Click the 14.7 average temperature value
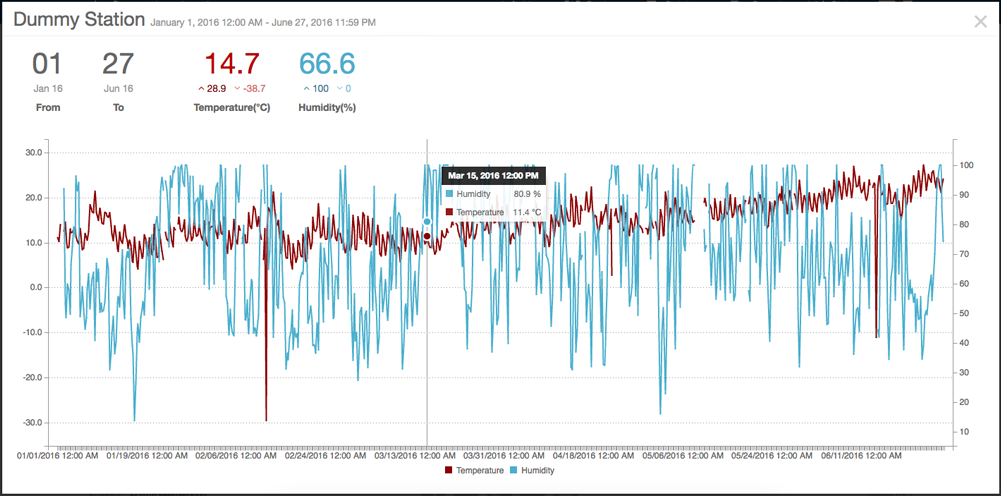1001x496 pixels. [232, 64]
